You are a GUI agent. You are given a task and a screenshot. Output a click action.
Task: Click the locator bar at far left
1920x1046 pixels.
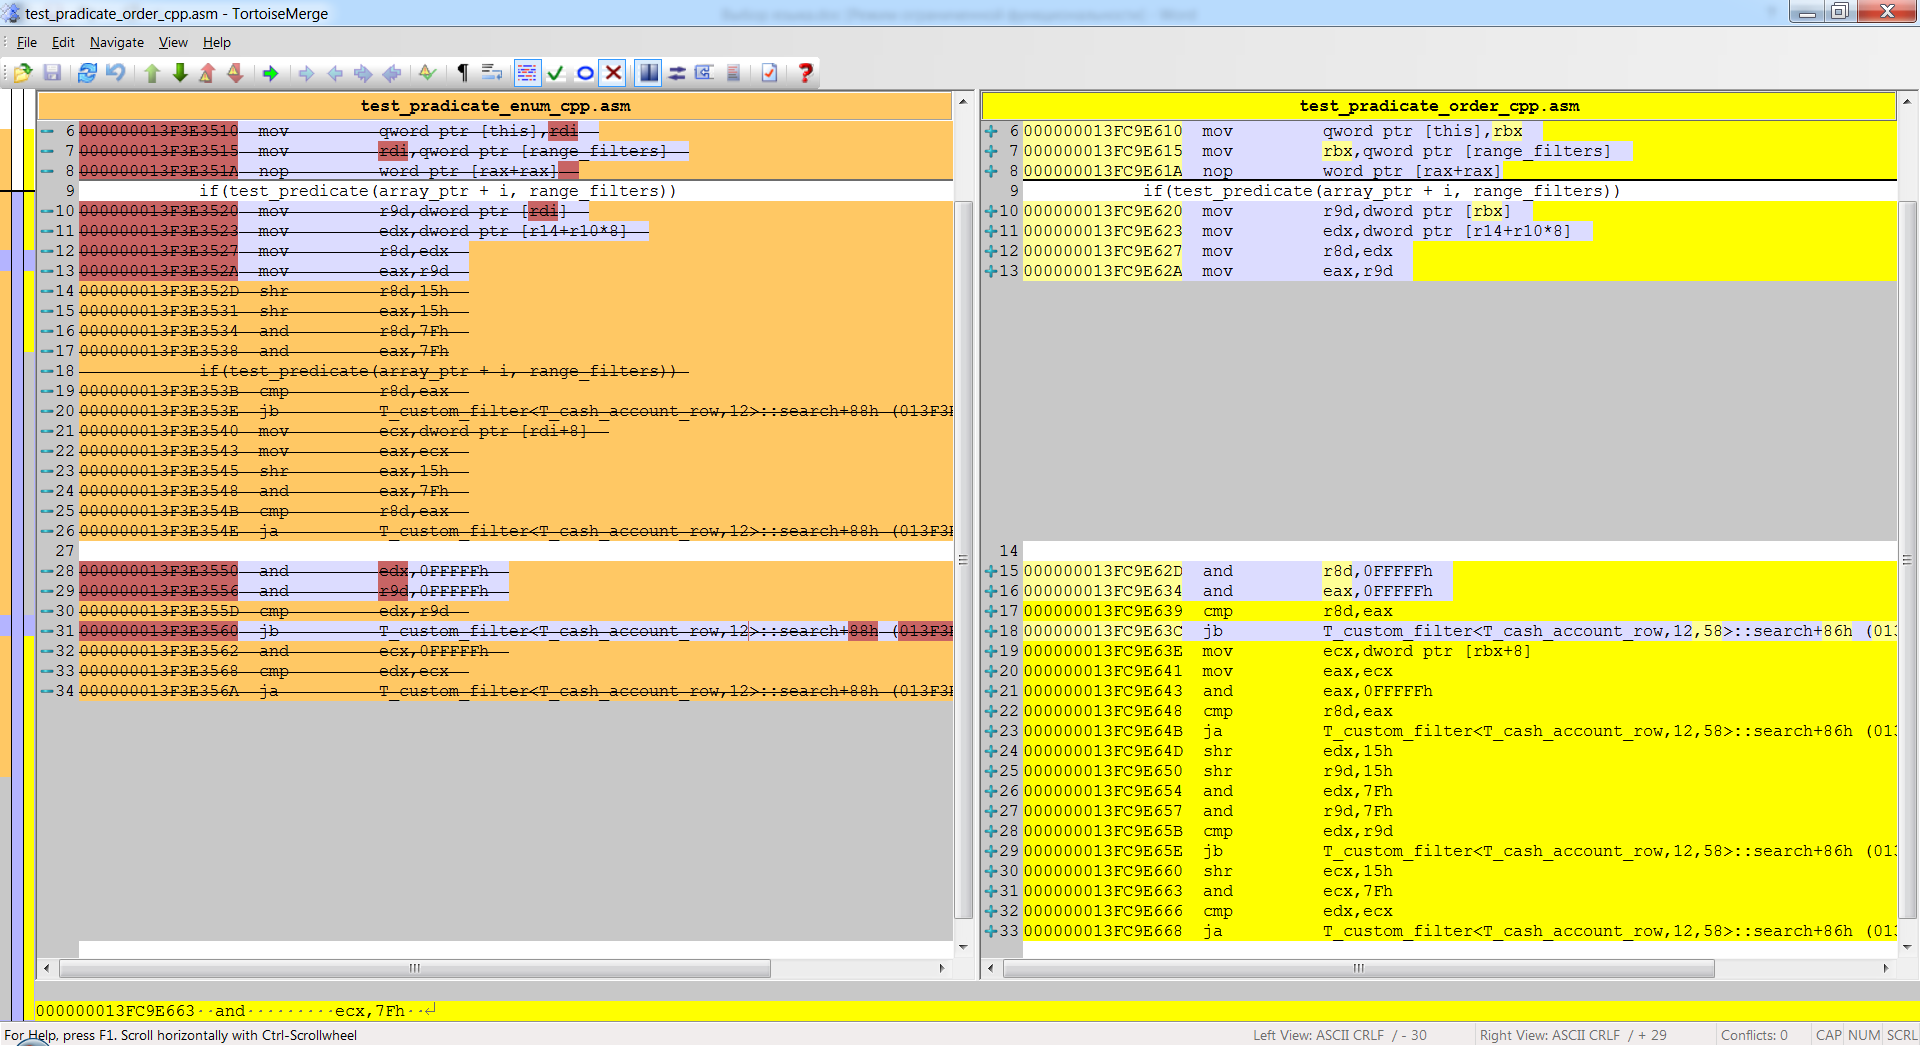(x=17, y=555)
